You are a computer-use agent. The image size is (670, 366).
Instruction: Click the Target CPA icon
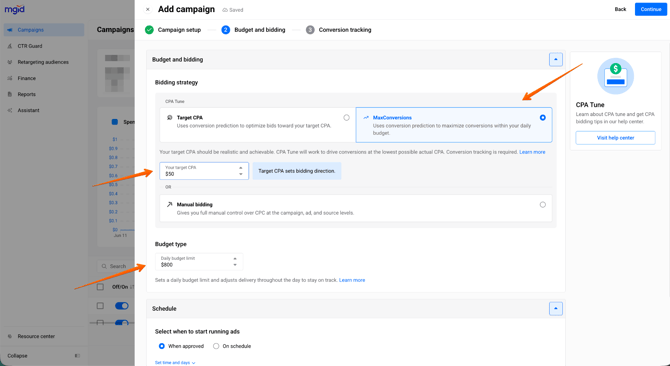170,117
